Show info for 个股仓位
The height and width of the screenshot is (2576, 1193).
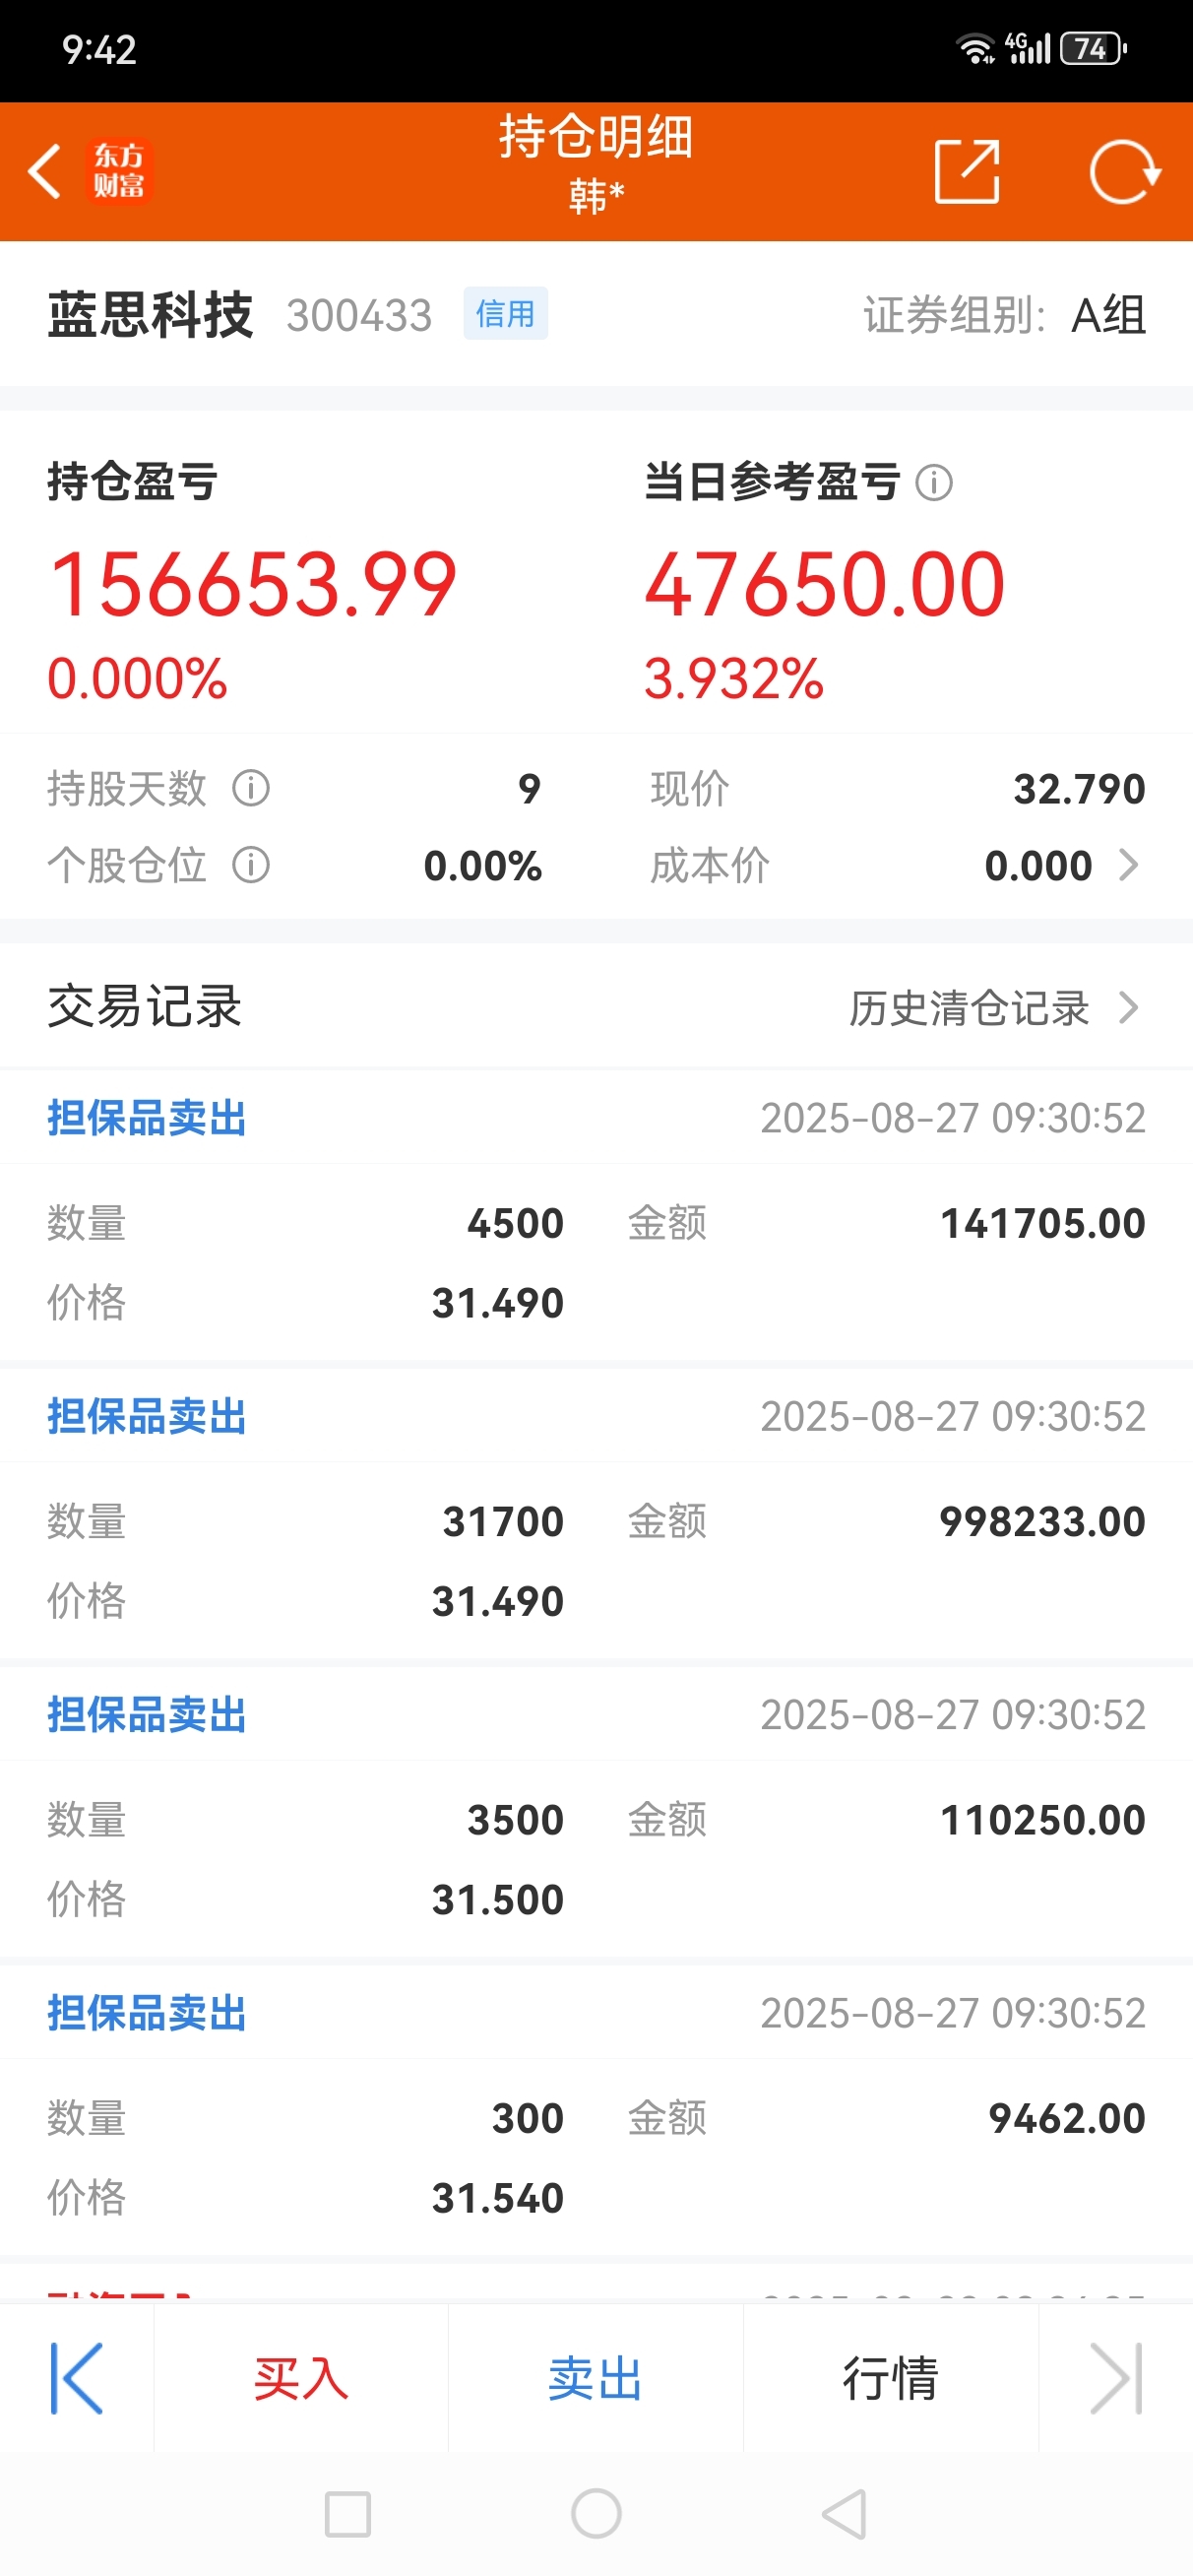(x=251, y=865)
